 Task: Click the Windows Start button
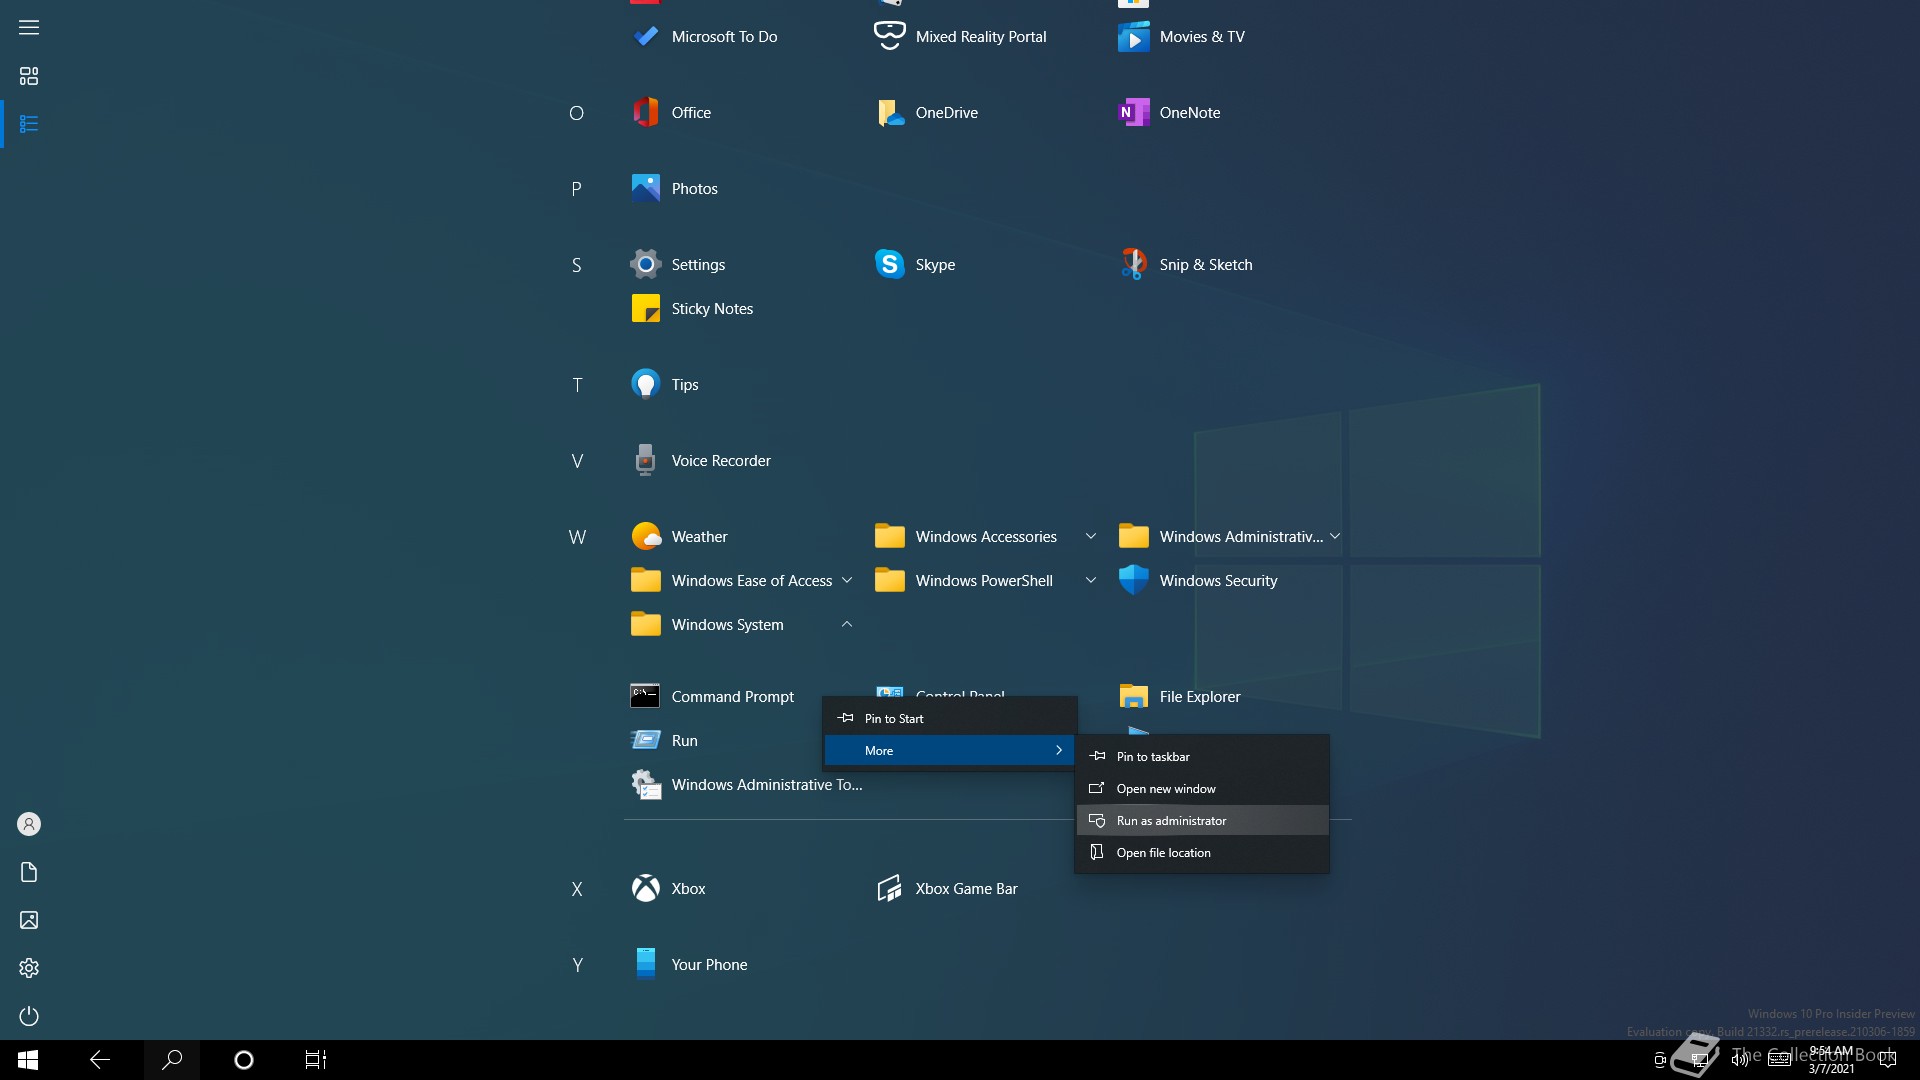point(28,1060)
